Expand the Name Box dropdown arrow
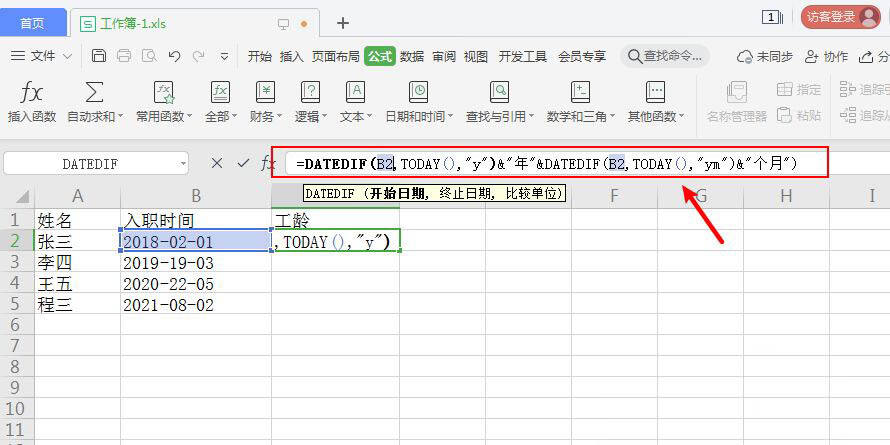The width and height of the screenshot is (890, 445). [183, 164]
